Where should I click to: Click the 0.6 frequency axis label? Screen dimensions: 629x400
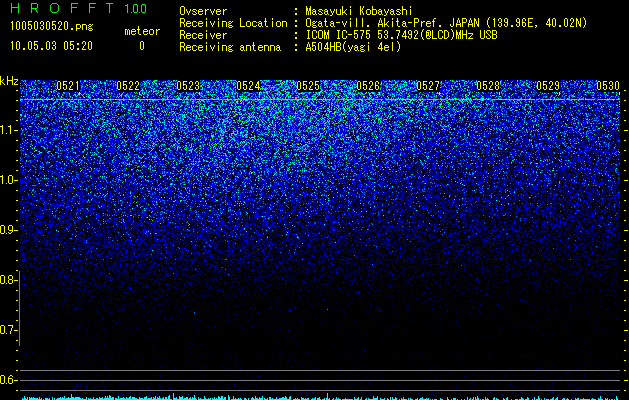coord(7,380)
